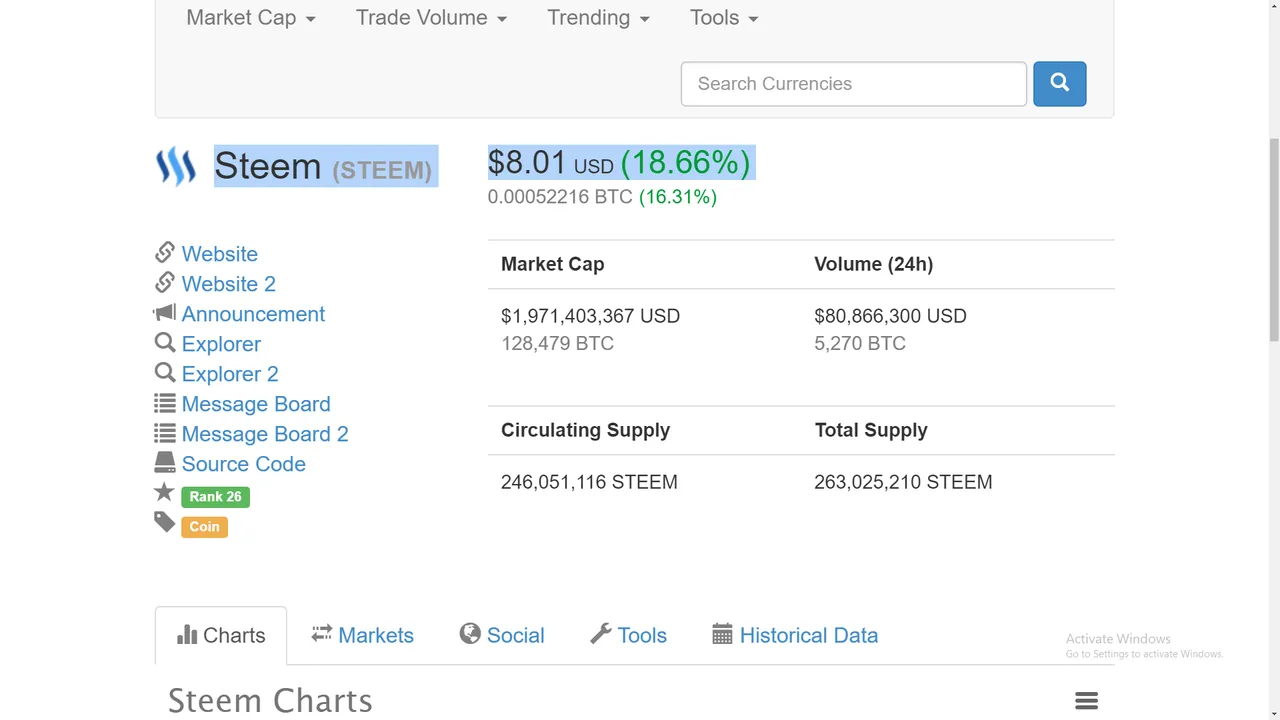The width and height of the screenshot is (1280, 720).
Task: Click the Steem (STEEM) heading
Action: (x=323, y=166)
